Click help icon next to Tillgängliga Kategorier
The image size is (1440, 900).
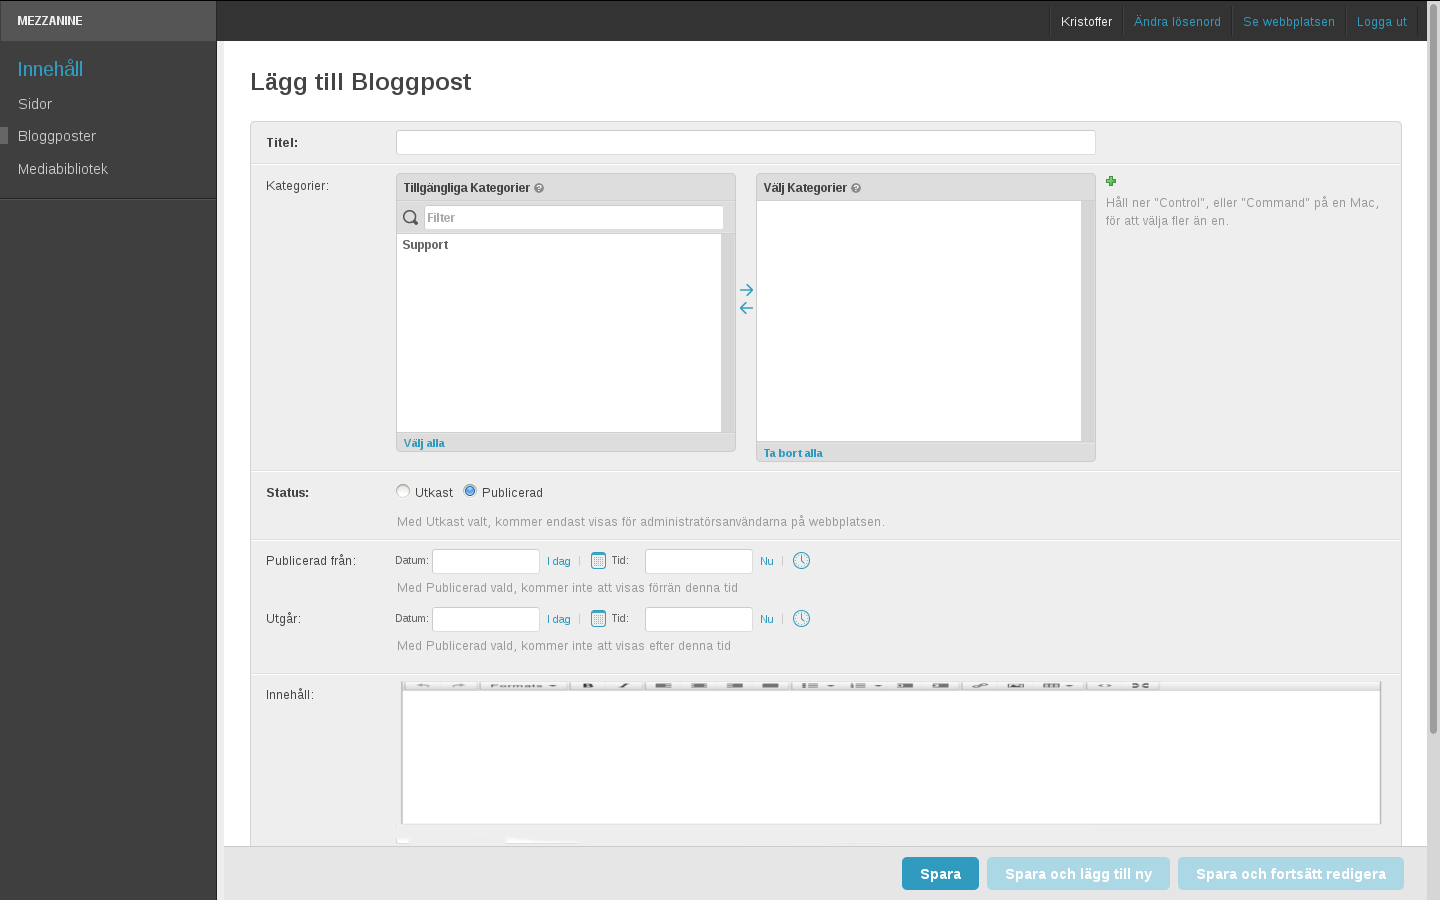[539, 188]
